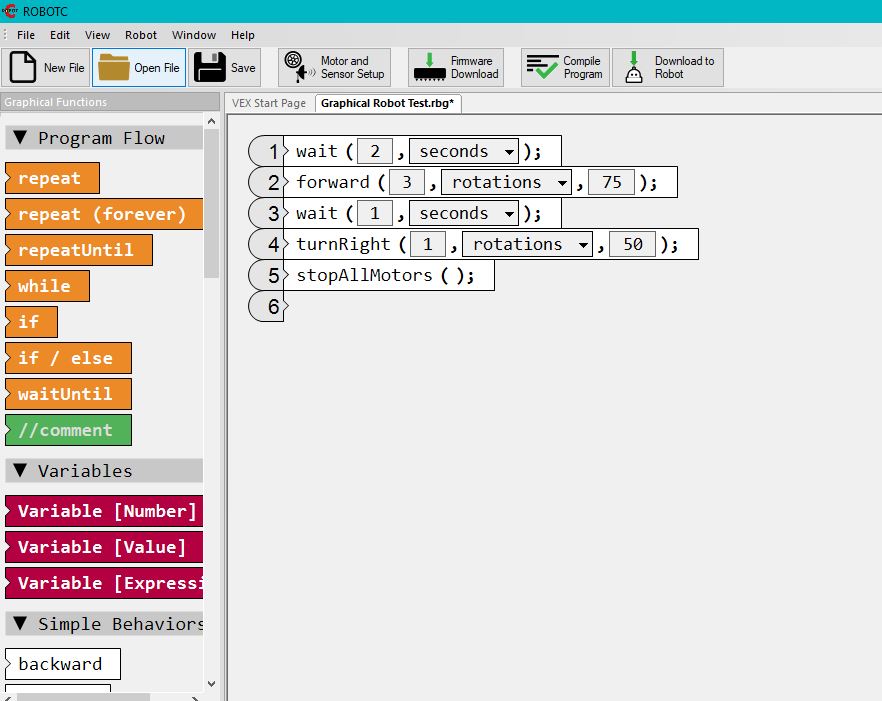This screenshot has width=882, height=701.
Task: Open a file with Open File icon
Action: (x=114, y=68)
